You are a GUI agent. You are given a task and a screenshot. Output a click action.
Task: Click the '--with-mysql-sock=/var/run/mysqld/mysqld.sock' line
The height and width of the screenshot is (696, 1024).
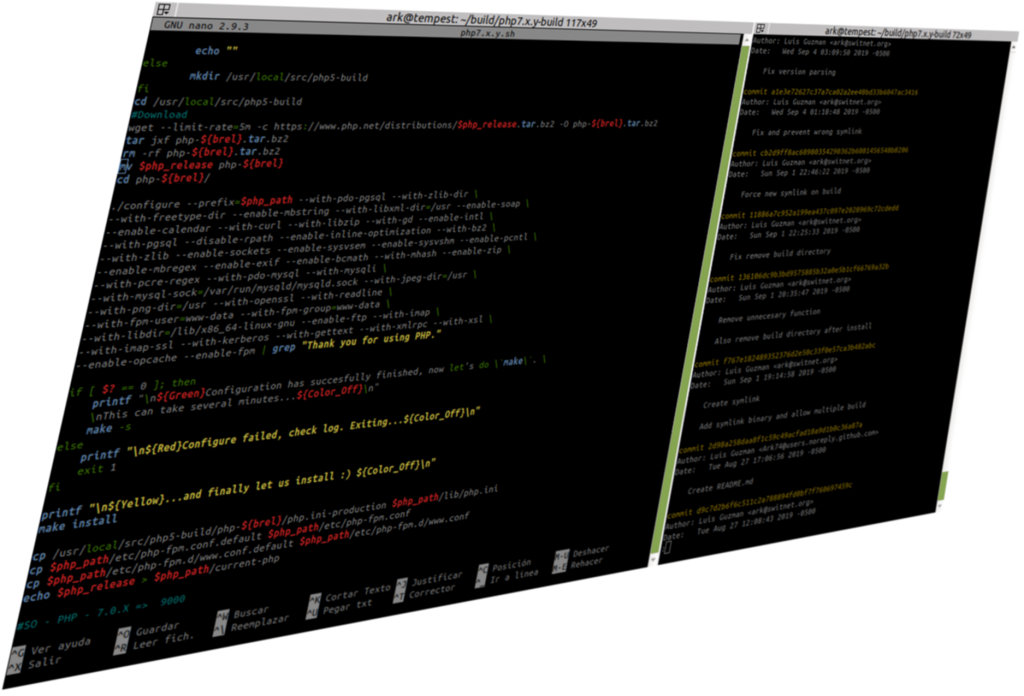click(283, 287)
